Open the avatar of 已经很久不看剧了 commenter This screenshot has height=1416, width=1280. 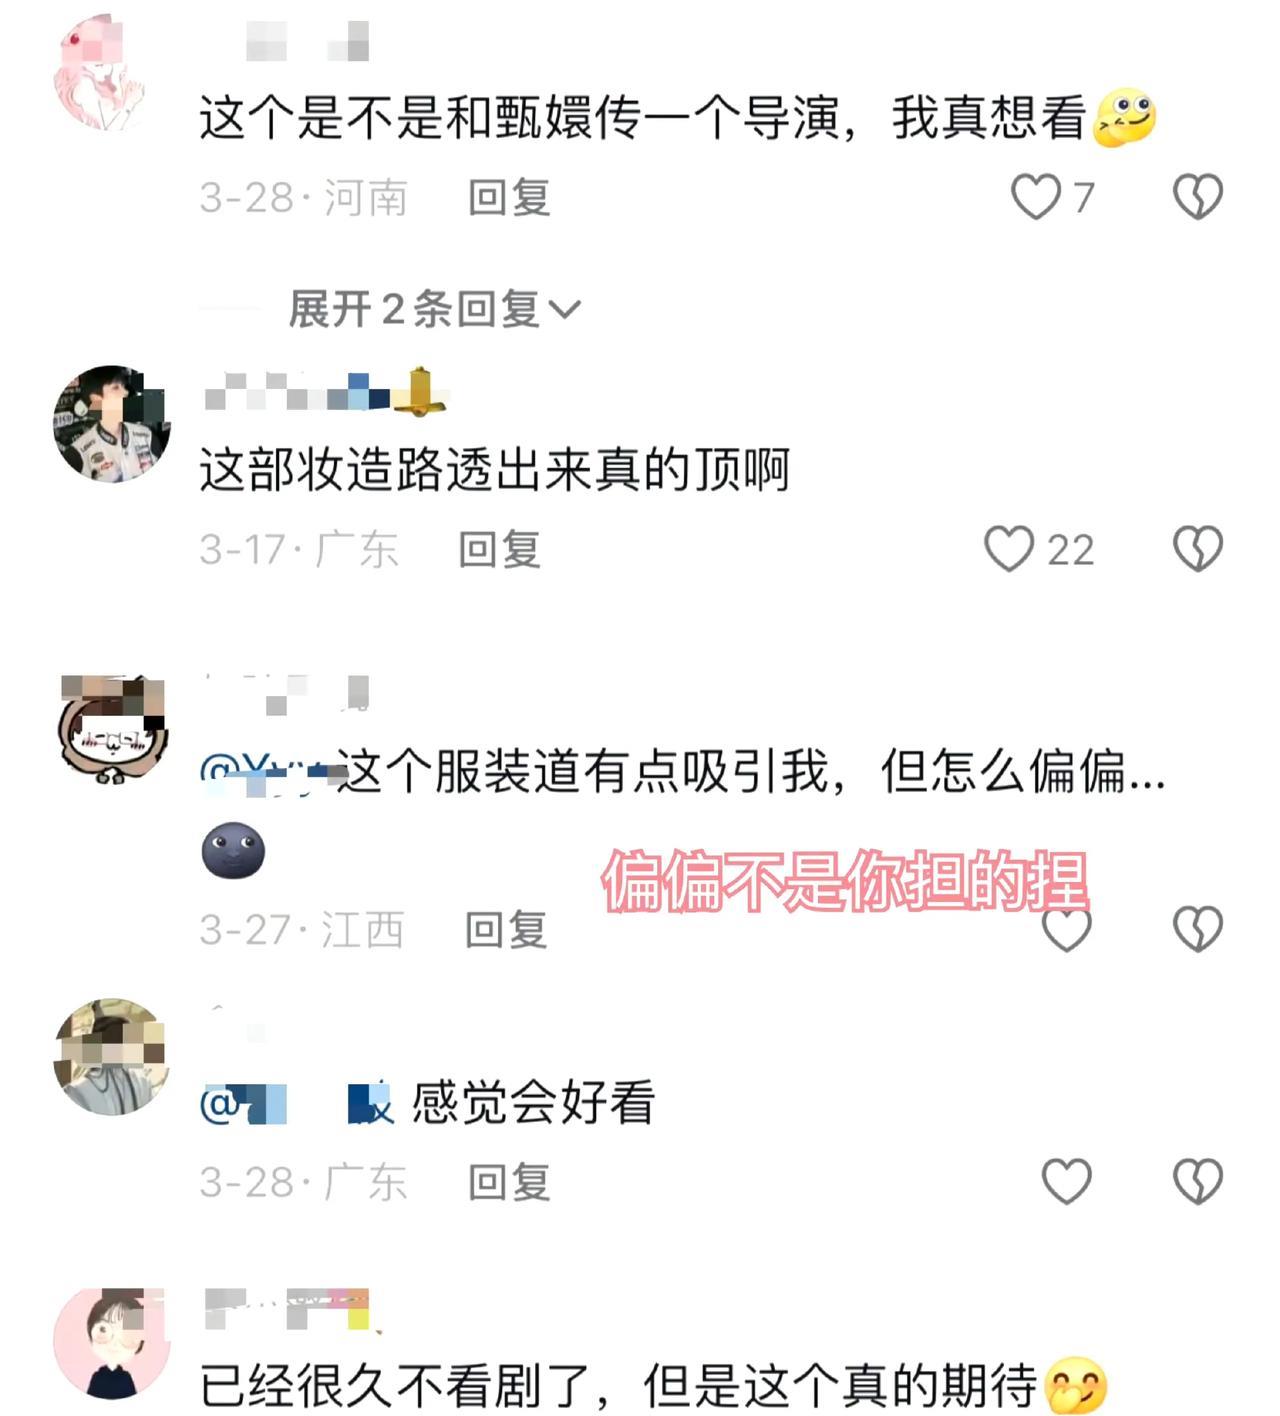tap(112, 1346)
